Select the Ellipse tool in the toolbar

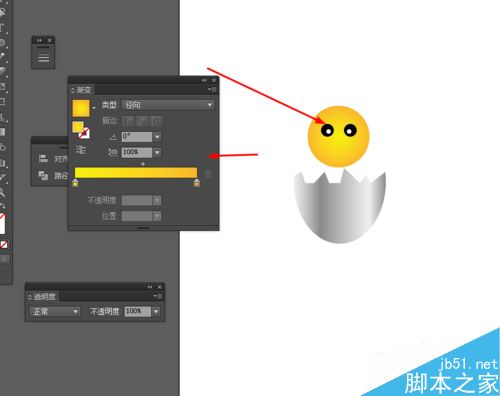(2, 42)
